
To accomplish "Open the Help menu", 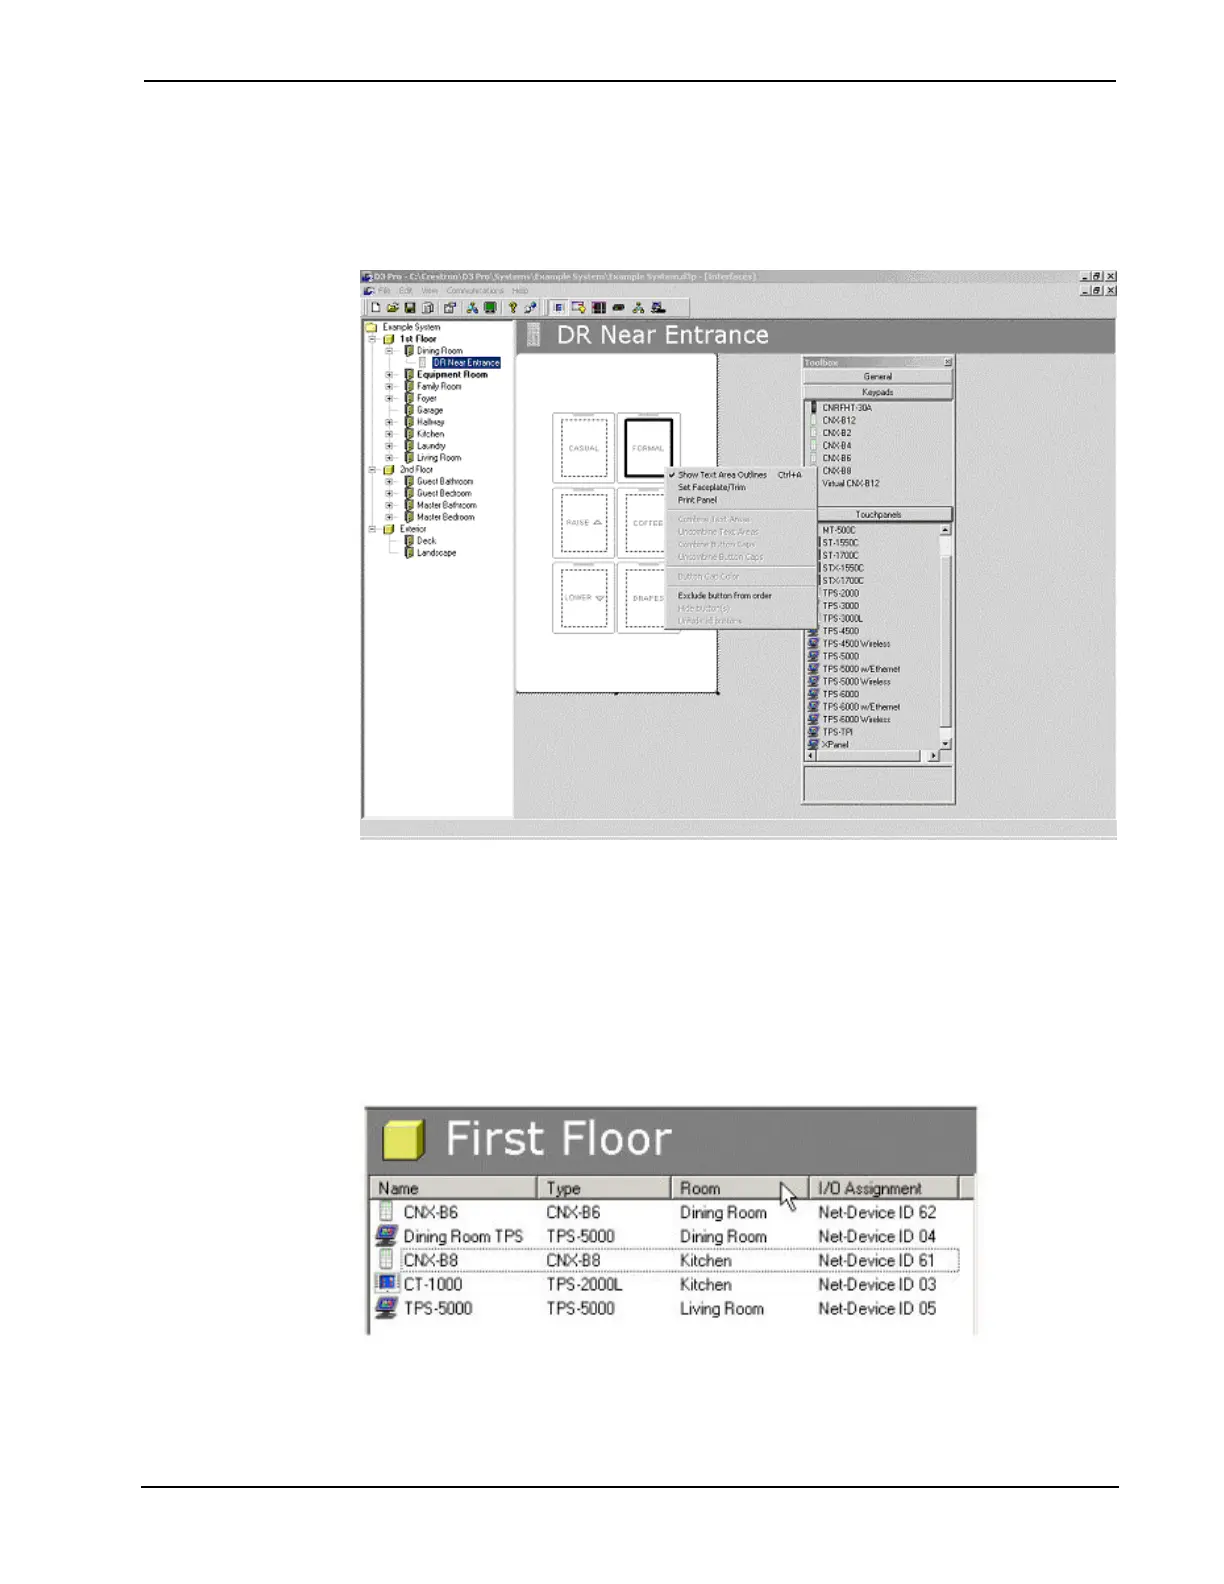I will click(x=520, y=291).
